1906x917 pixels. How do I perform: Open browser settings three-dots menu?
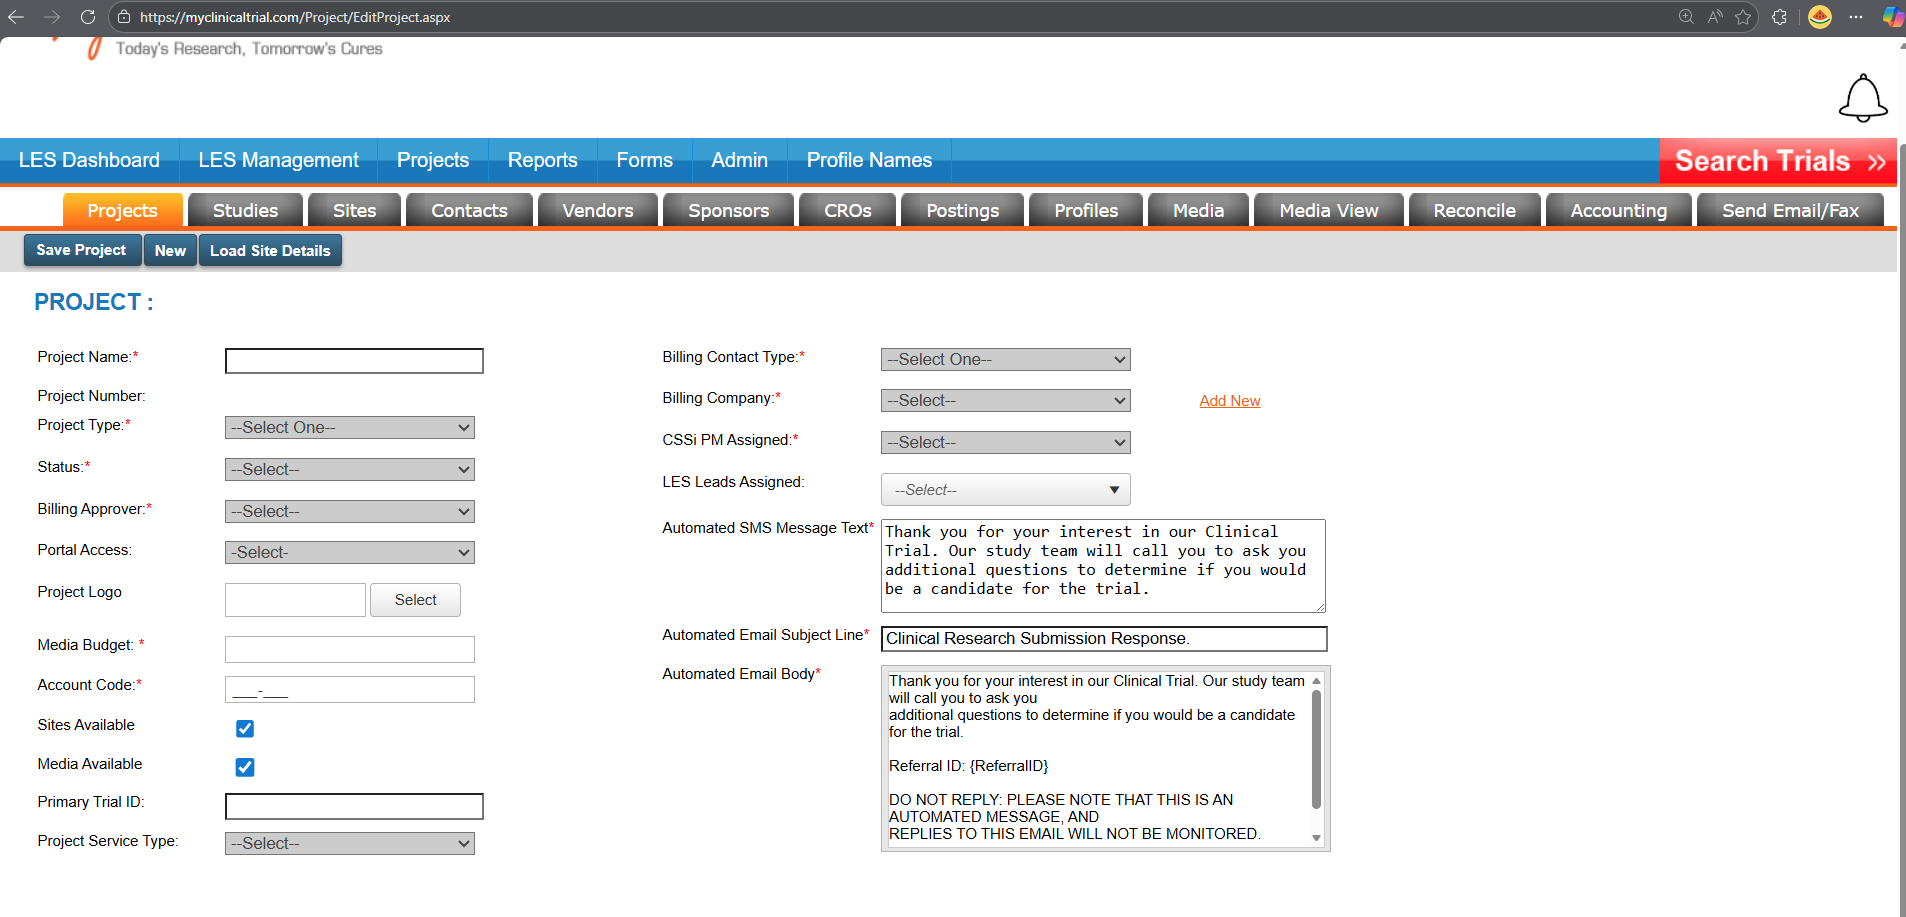pos(1856,17)
